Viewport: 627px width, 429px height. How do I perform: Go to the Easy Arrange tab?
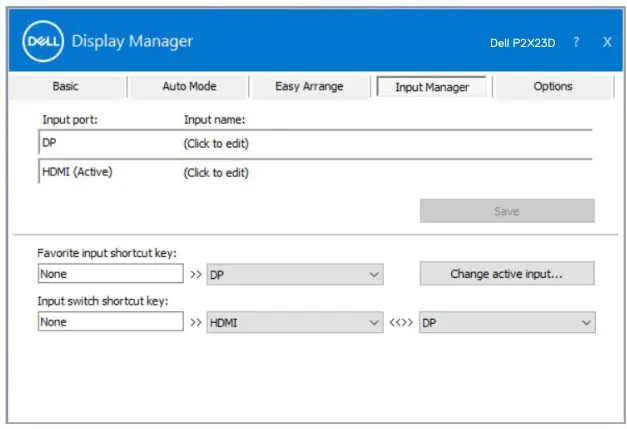(309, 86)
